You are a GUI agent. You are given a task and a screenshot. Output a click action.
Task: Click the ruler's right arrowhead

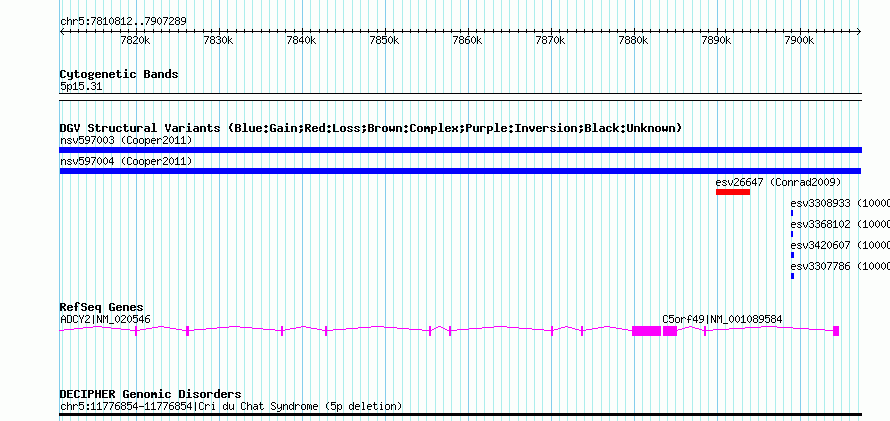pos(859,32)
